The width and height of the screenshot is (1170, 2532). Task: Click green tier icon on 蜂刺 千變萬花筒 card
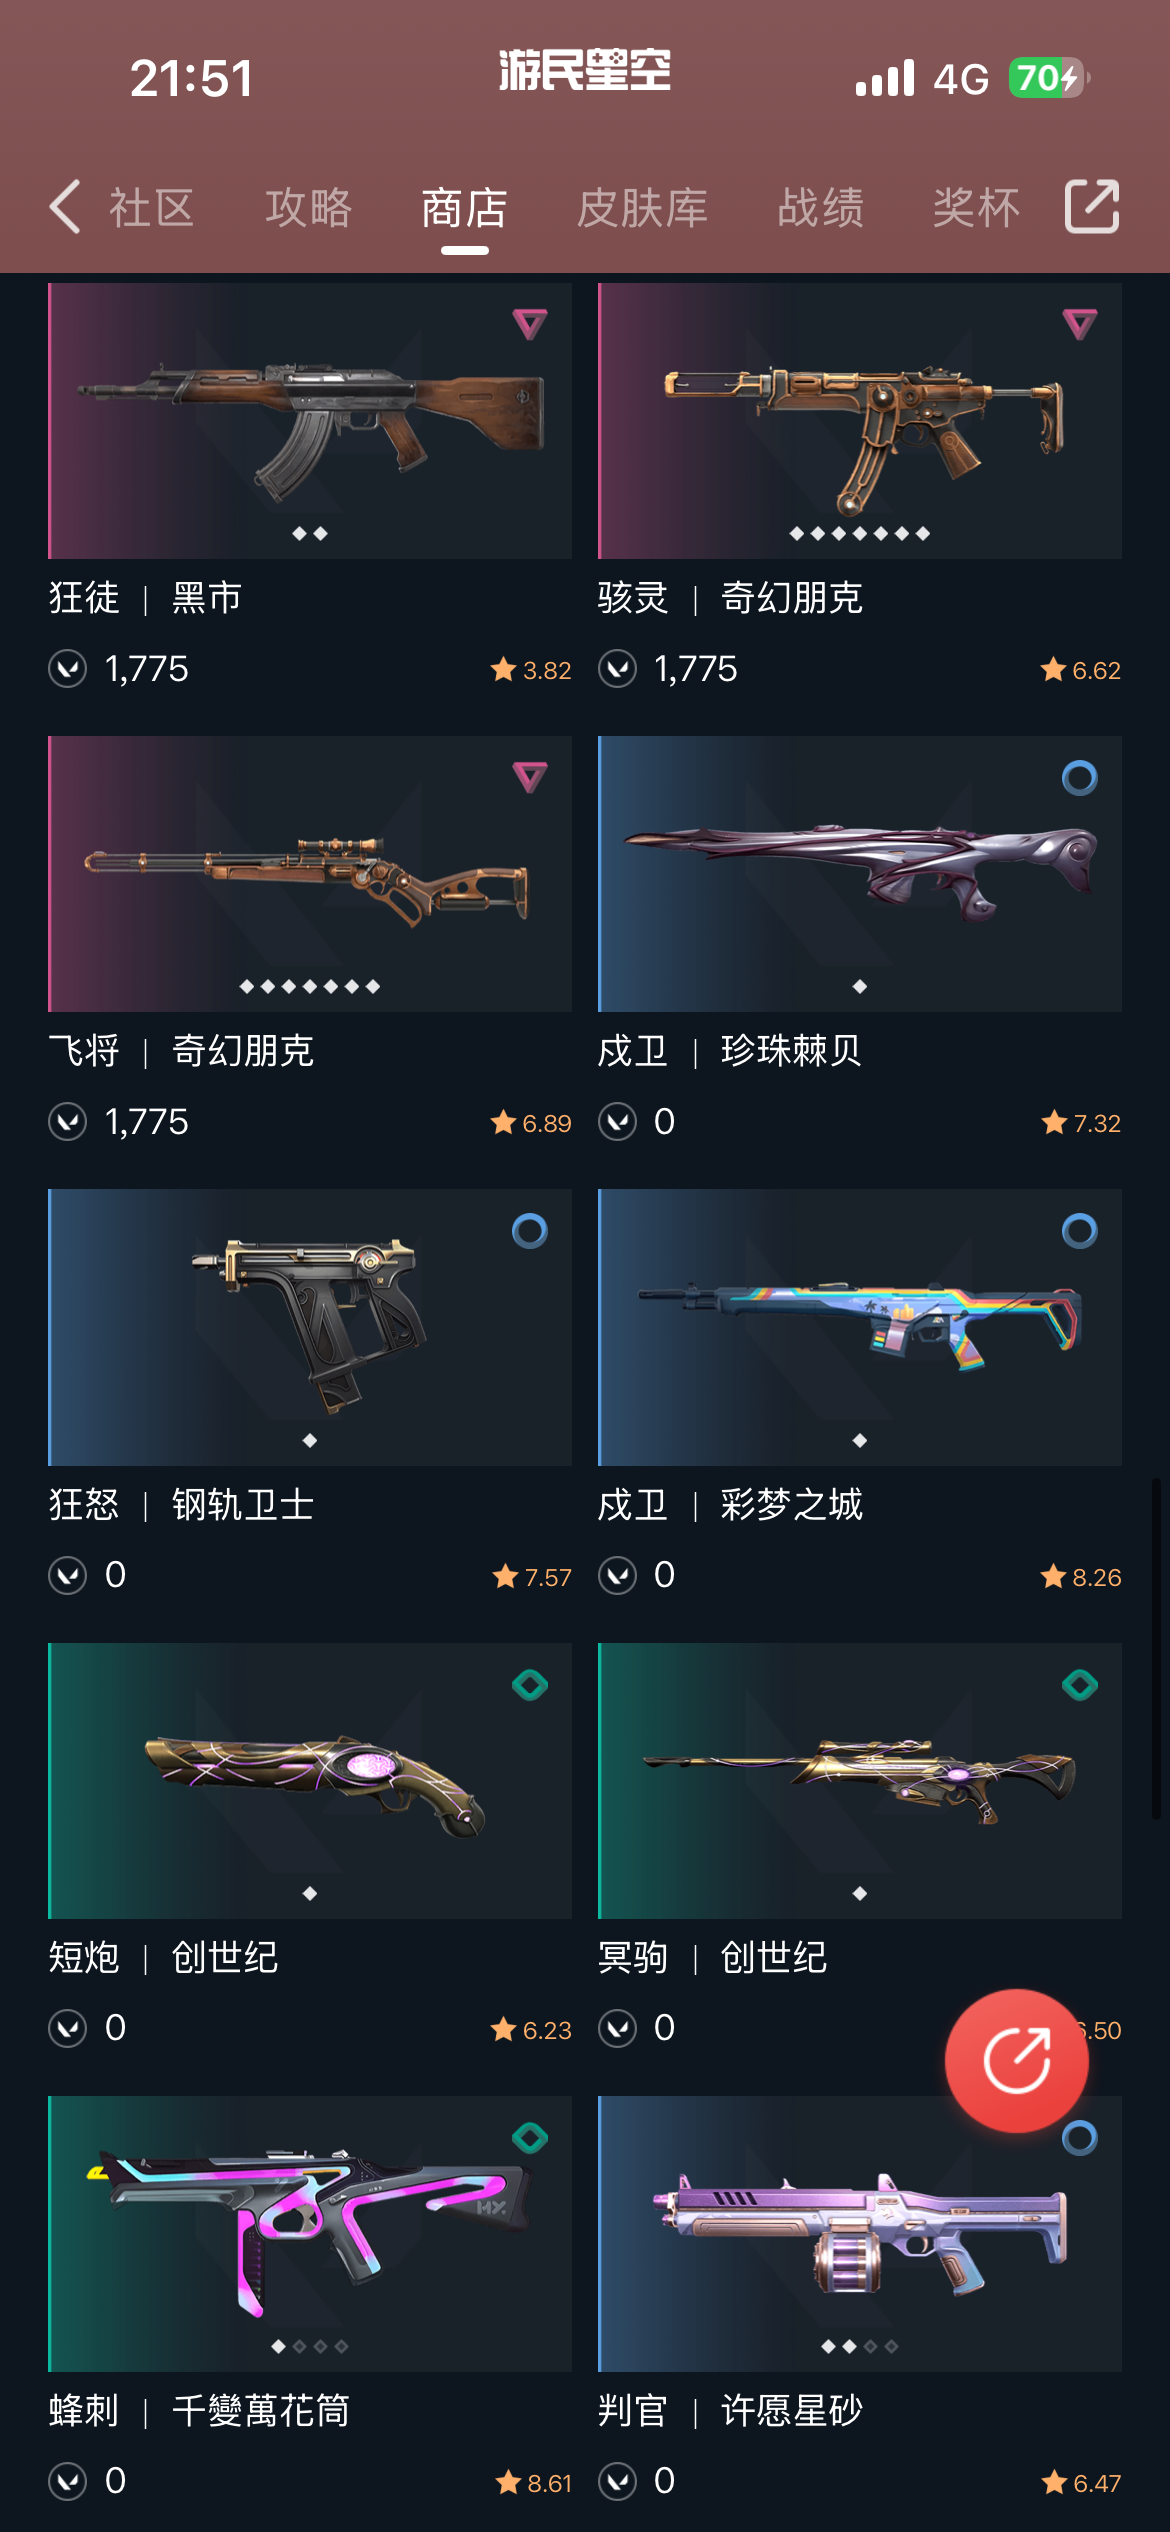coord(529,2137)
